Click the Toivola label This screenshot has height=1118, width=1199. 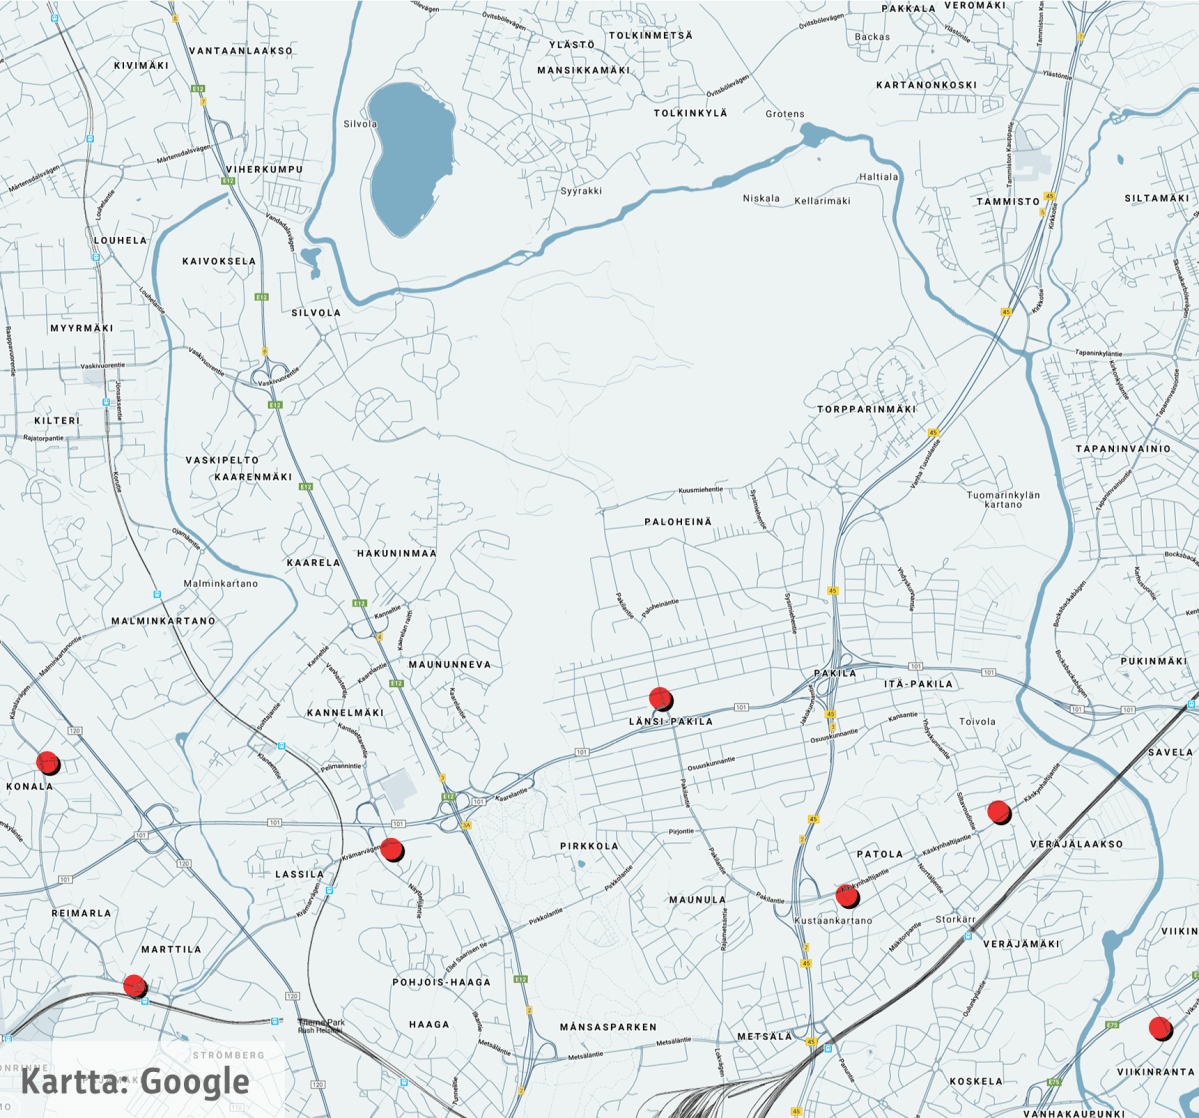pyautogui.click(x=977, y=722)
